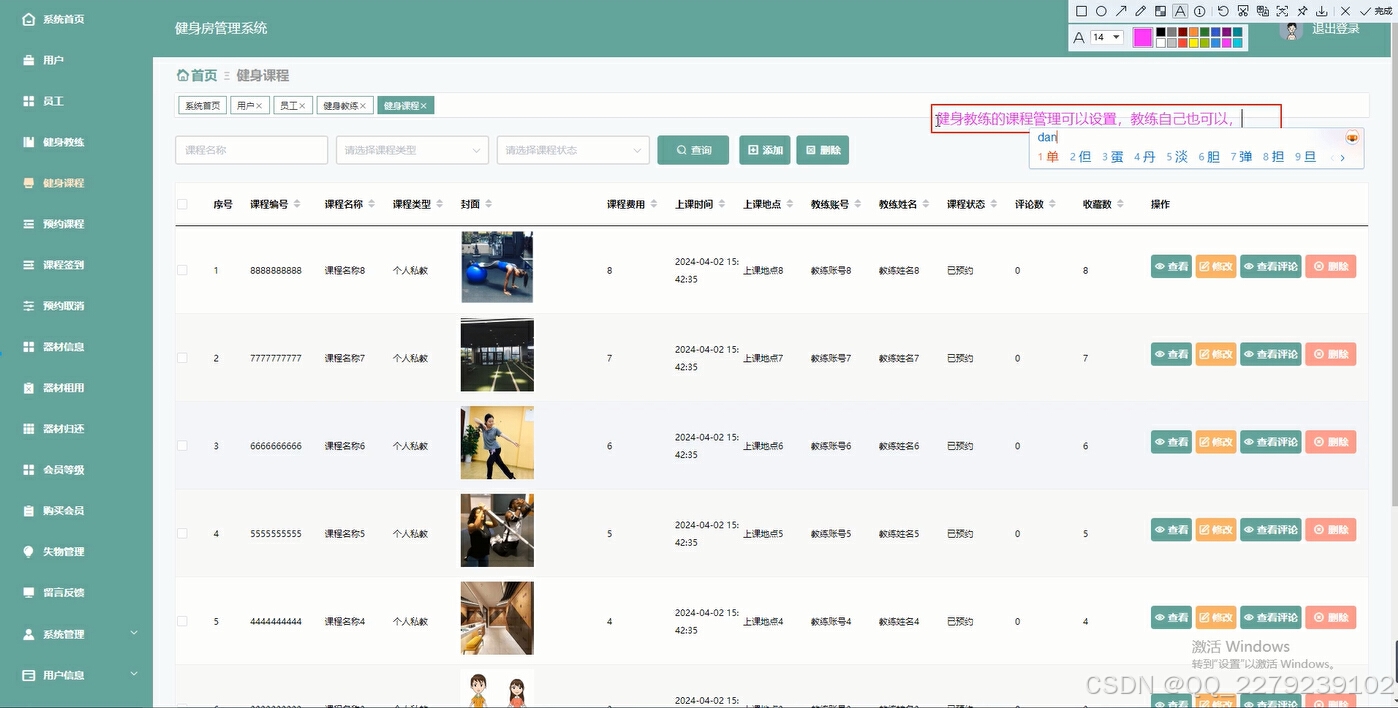This screenshot has height=708, width=1398.
Task: Select the mosaic blur tool
Action: click(x=1161, y=11)
